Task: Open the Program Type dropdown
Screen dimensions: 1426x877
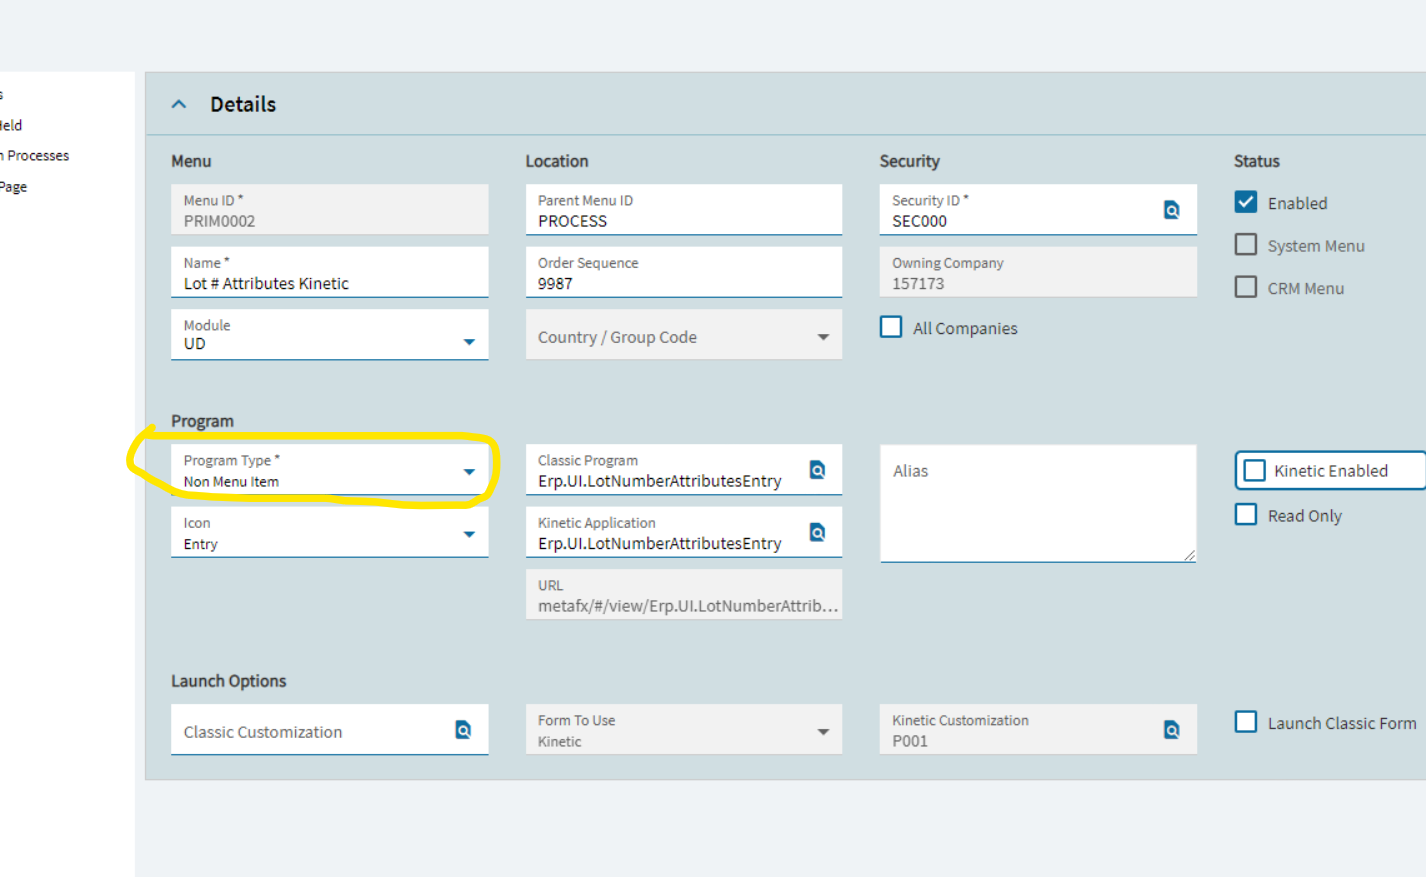Action: 469,471
